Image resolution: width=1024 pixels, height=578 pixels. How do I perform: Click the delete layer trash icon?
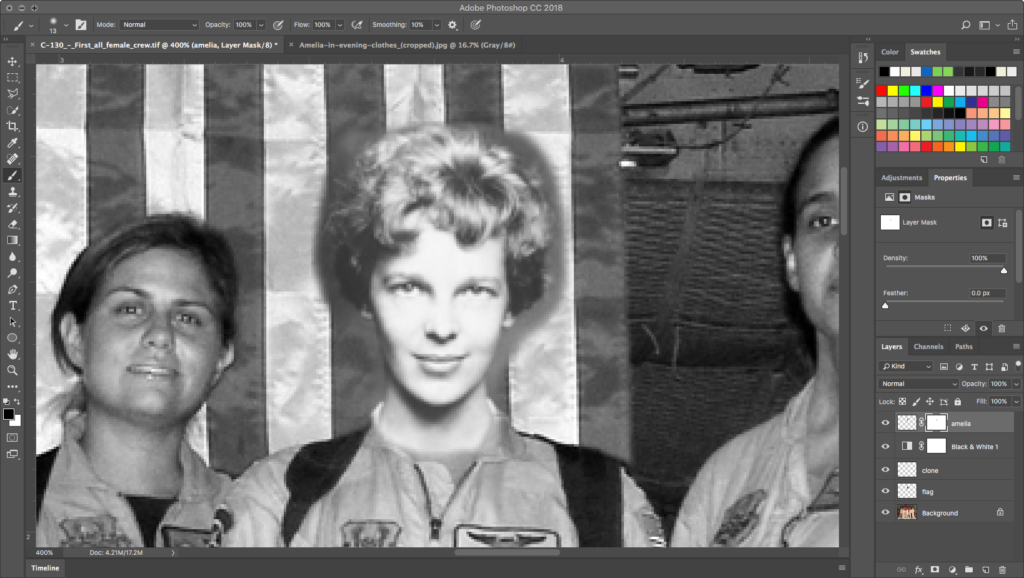(x=1002, y=569)
